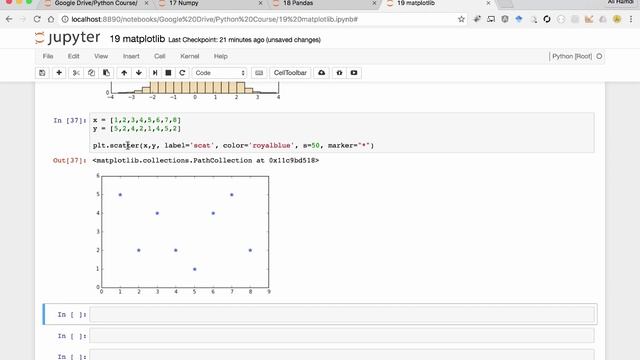Click the Python [Root] kernel indicator
The width and height of the screenshot is (640, 360).
click(572, 56)
